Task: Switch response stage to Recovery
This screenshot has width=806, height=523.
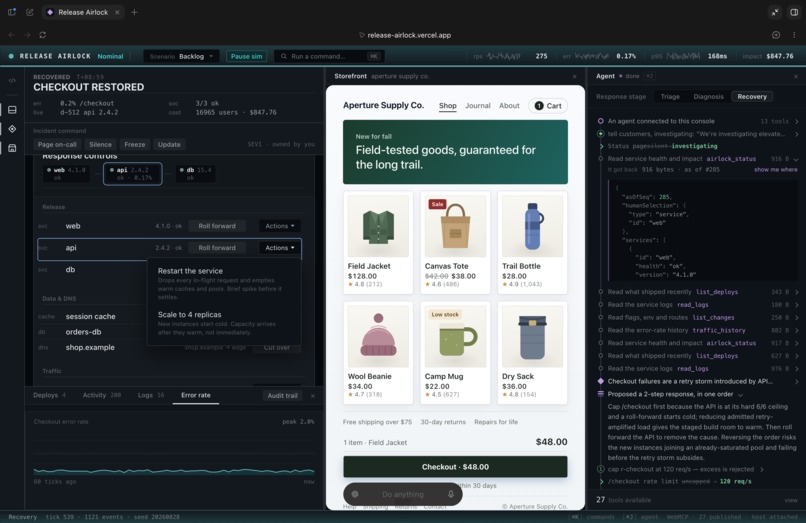Action: click(x=752, y=96)
